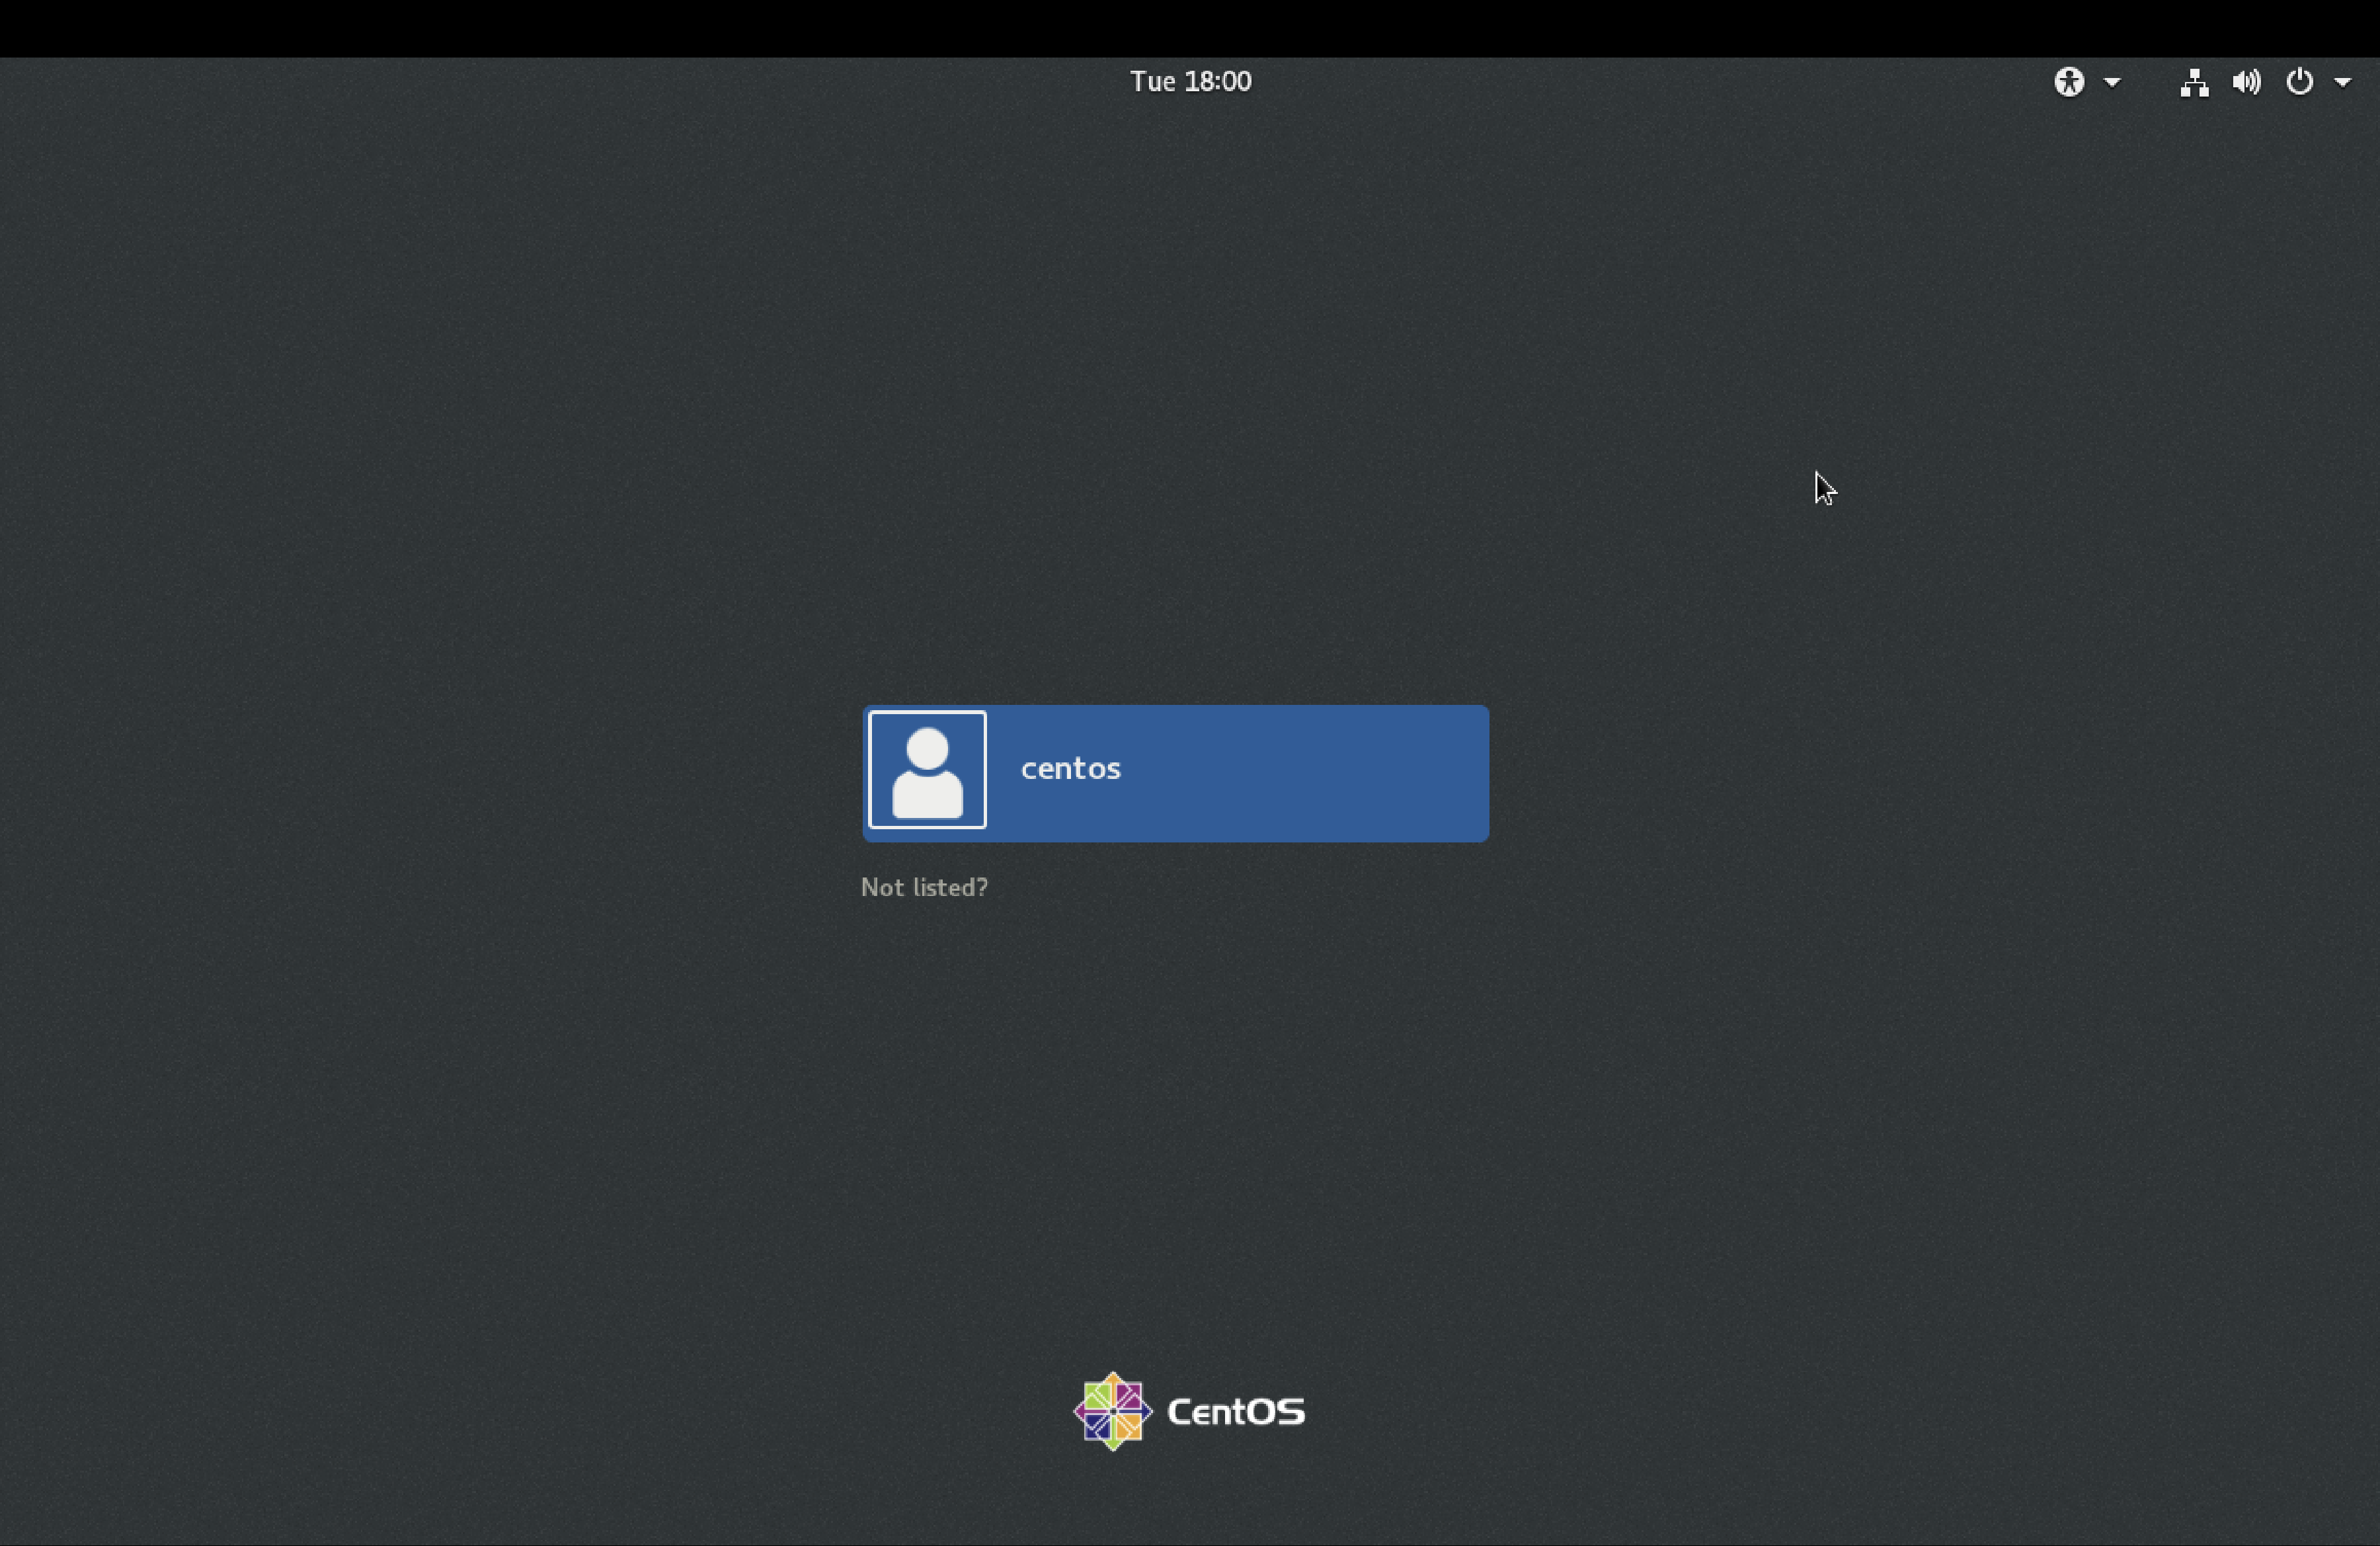
Task: Click the question mark in "Not listed?"
Action: (x=982, y=887)
